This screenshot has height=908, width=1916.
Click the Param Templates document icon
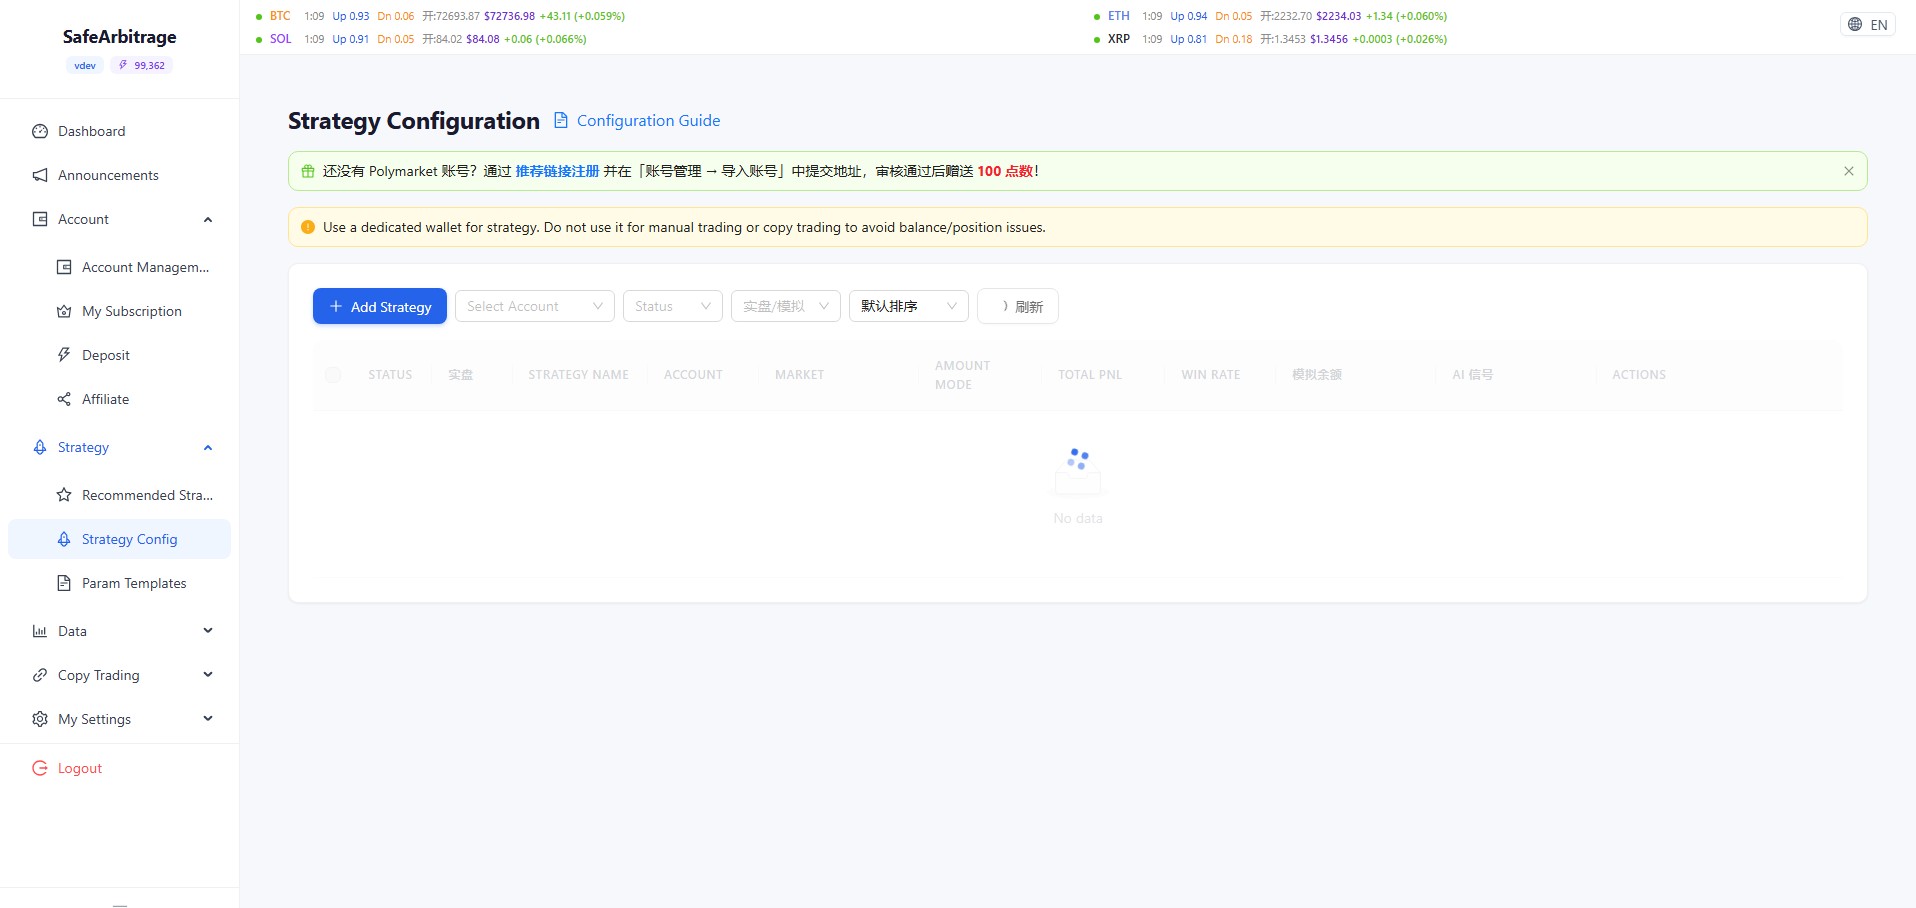tap(64, 583)
